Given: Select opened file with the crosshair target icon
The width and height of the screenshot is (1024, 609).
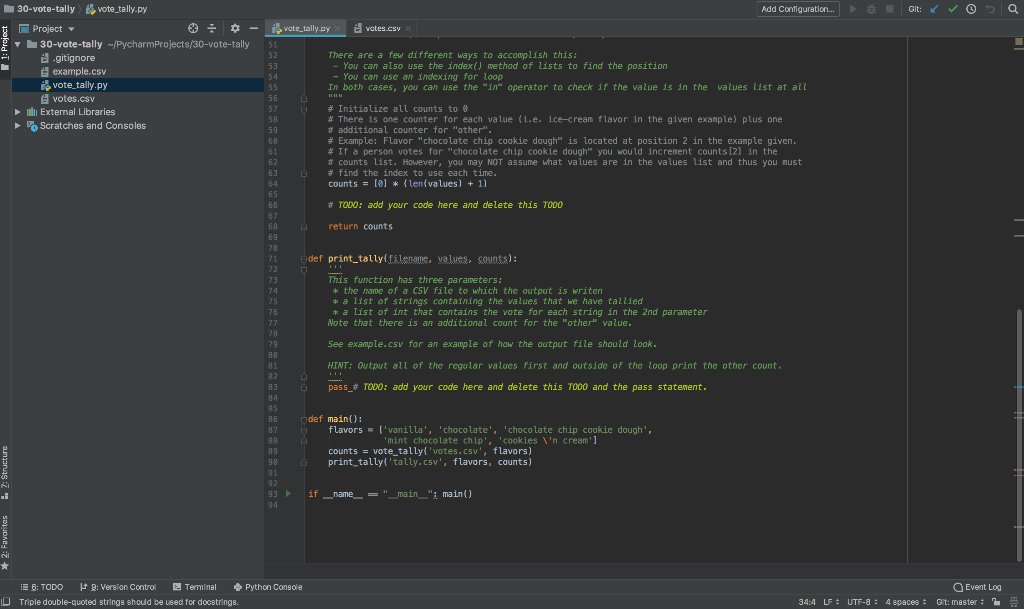Looking at the screenshot, I should [x=193, y=28].
